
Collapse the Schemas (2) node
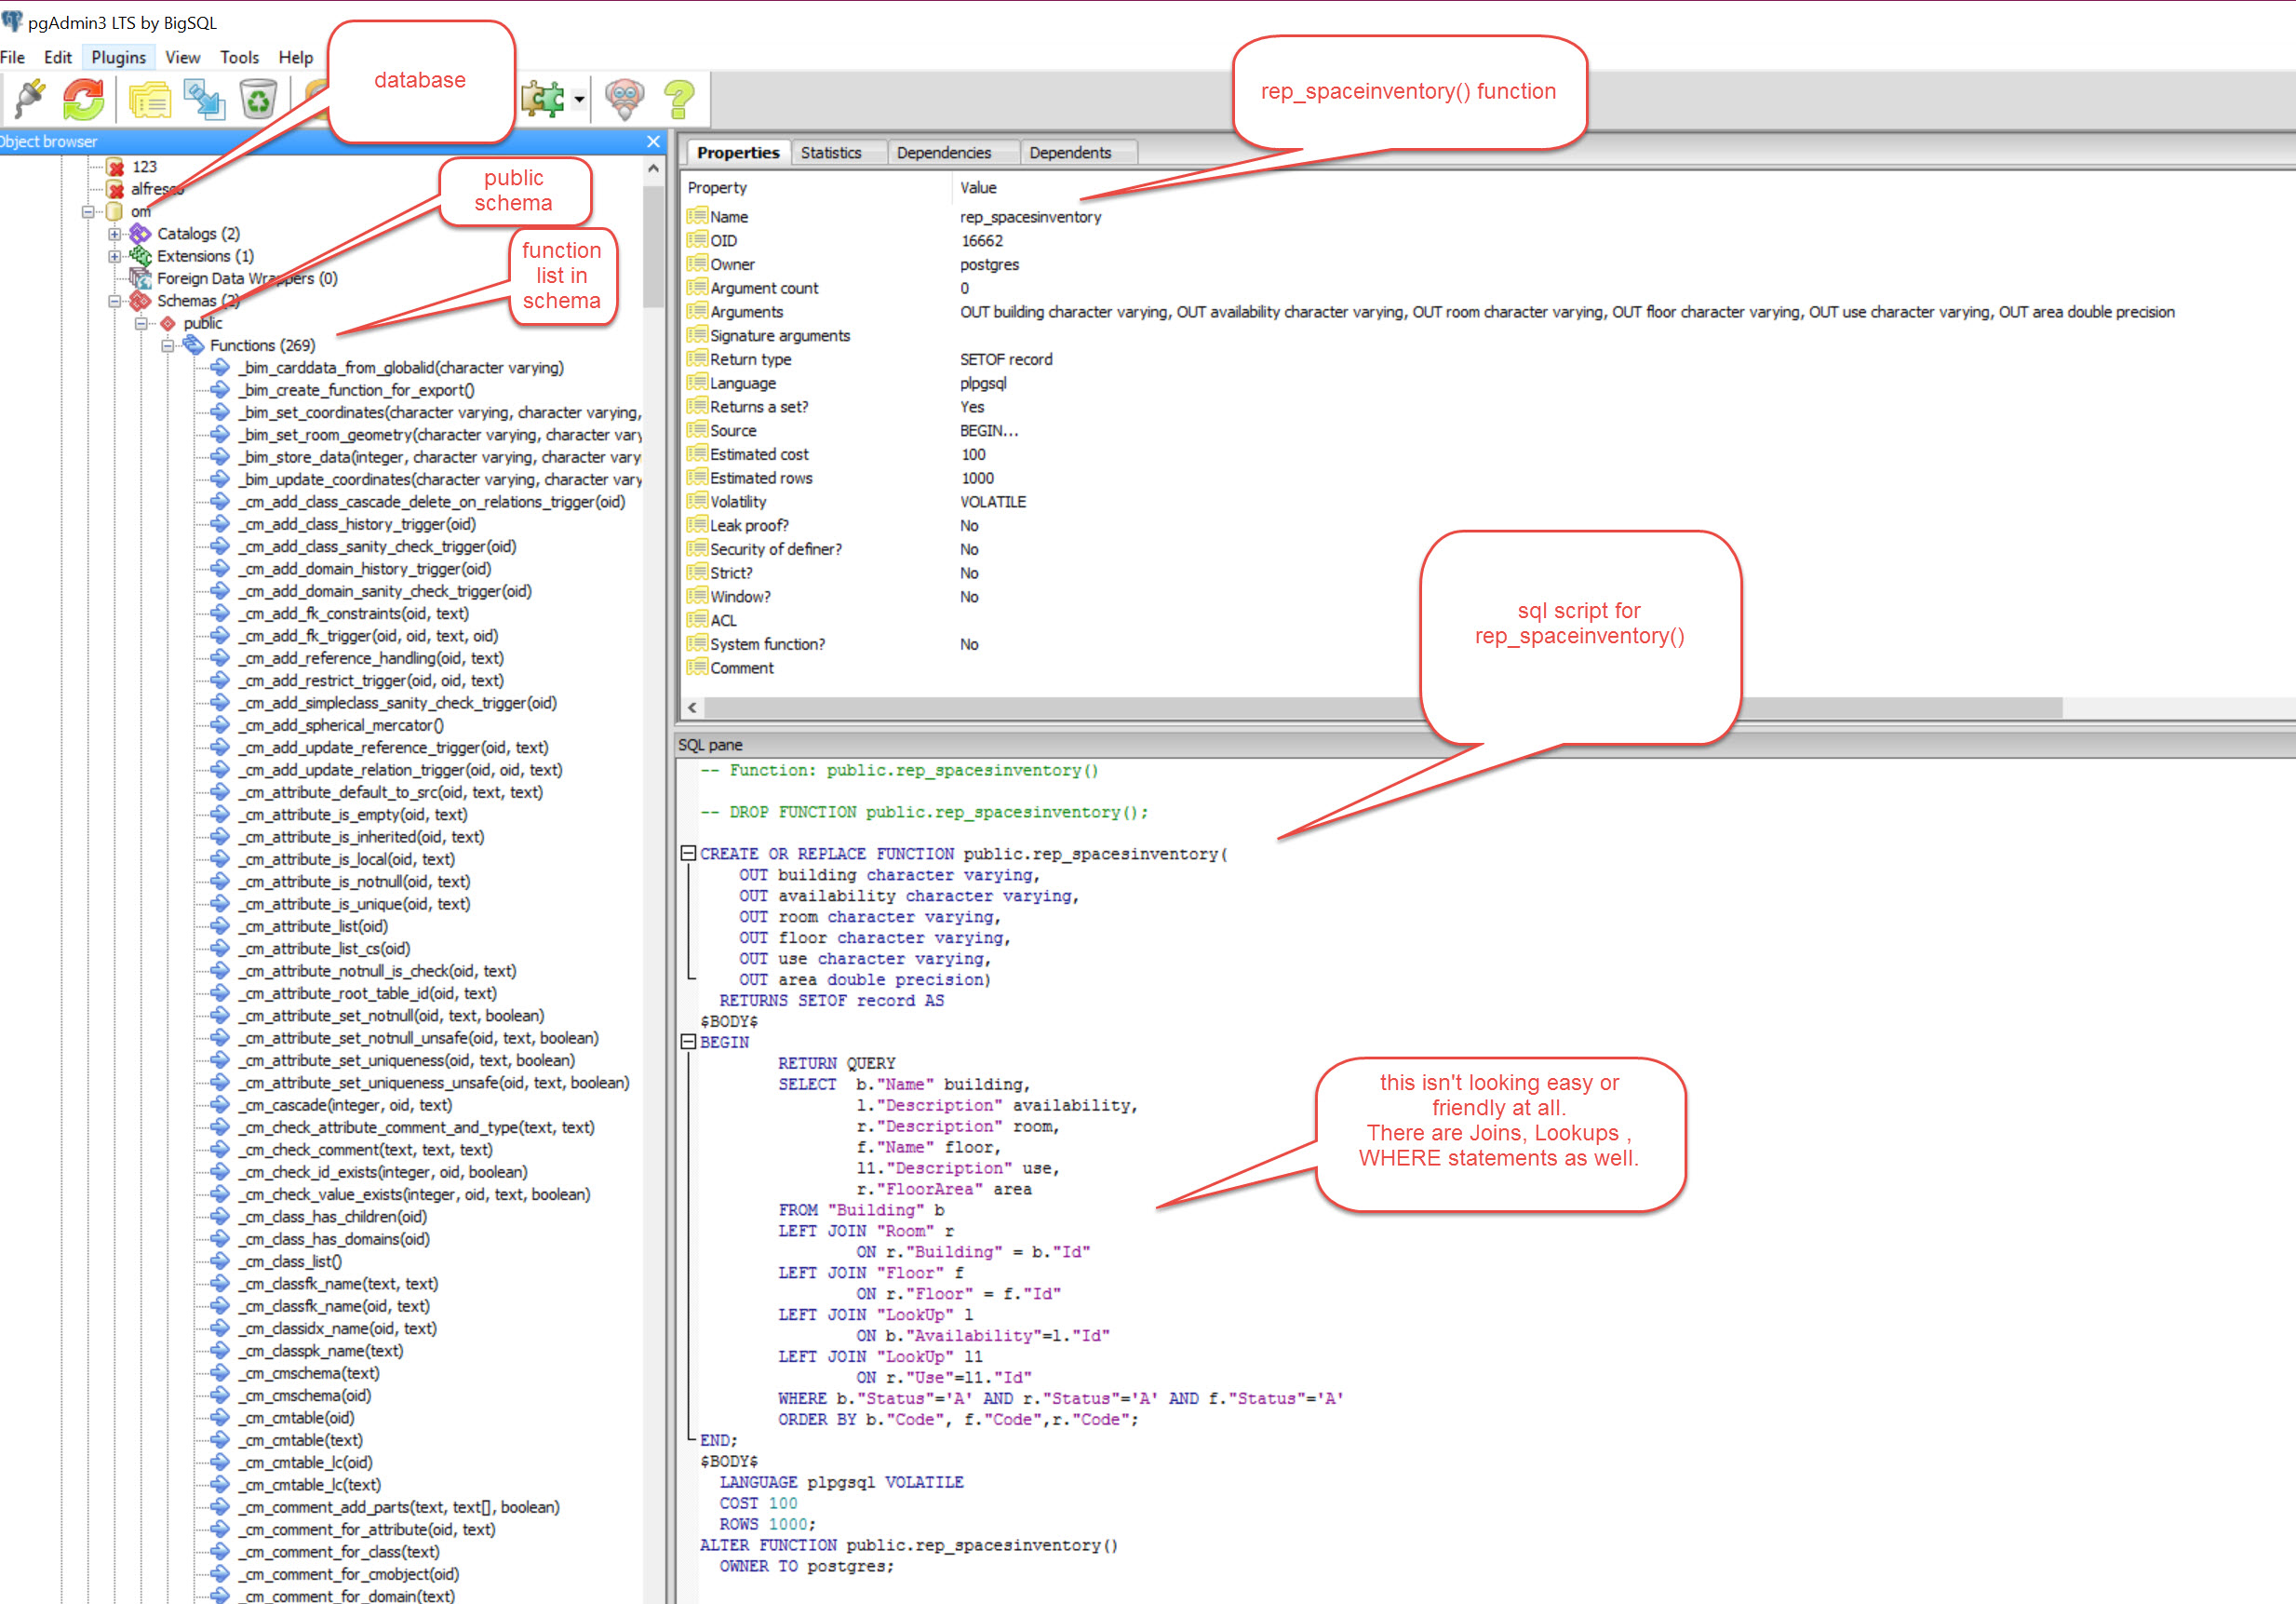tap(115, 301)
